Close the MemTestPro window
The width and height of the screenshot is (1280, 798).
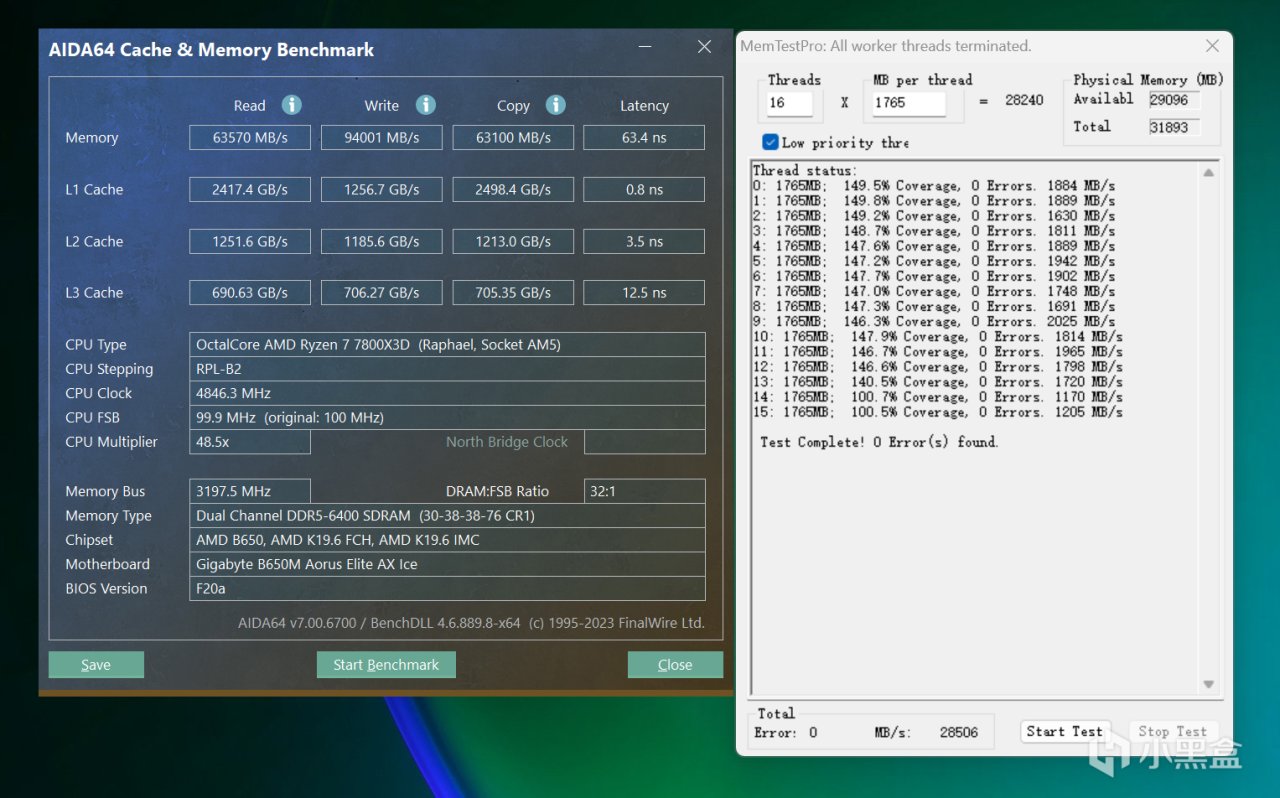click(x=1212, y=46)
